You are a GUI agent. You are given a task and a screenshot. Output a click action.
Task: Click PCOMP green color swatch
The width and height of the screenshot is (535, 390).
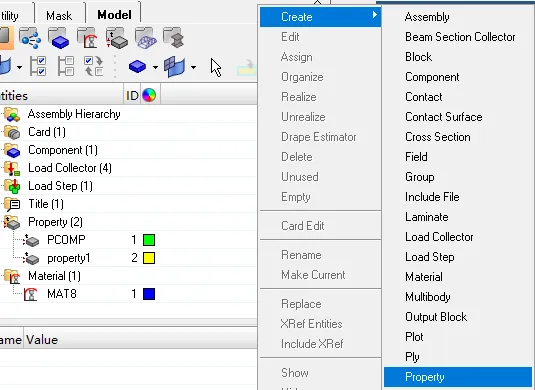coord(149,240)
